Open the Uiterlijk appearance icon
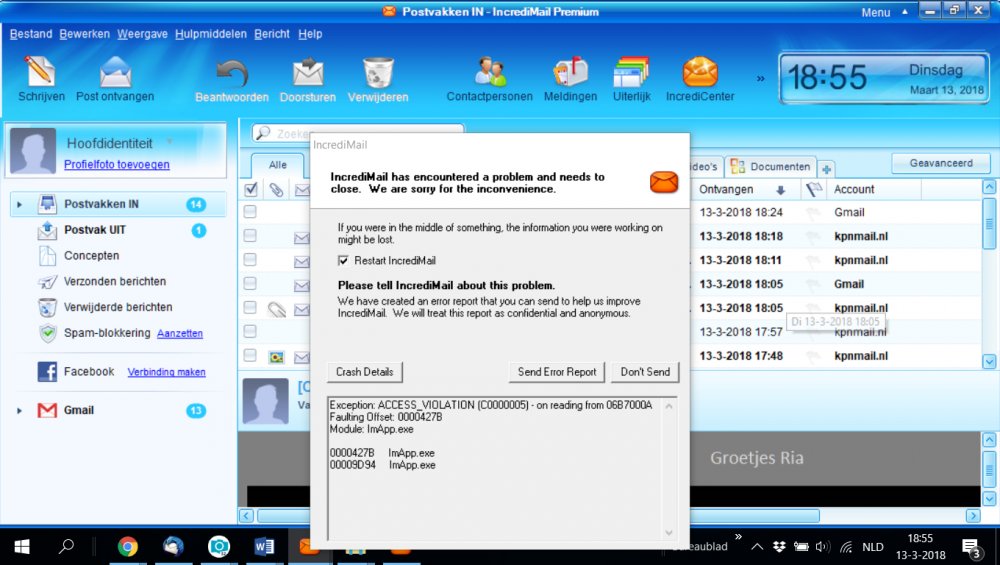The height and width of the screenshot is (565, 1000). point(632,72)
